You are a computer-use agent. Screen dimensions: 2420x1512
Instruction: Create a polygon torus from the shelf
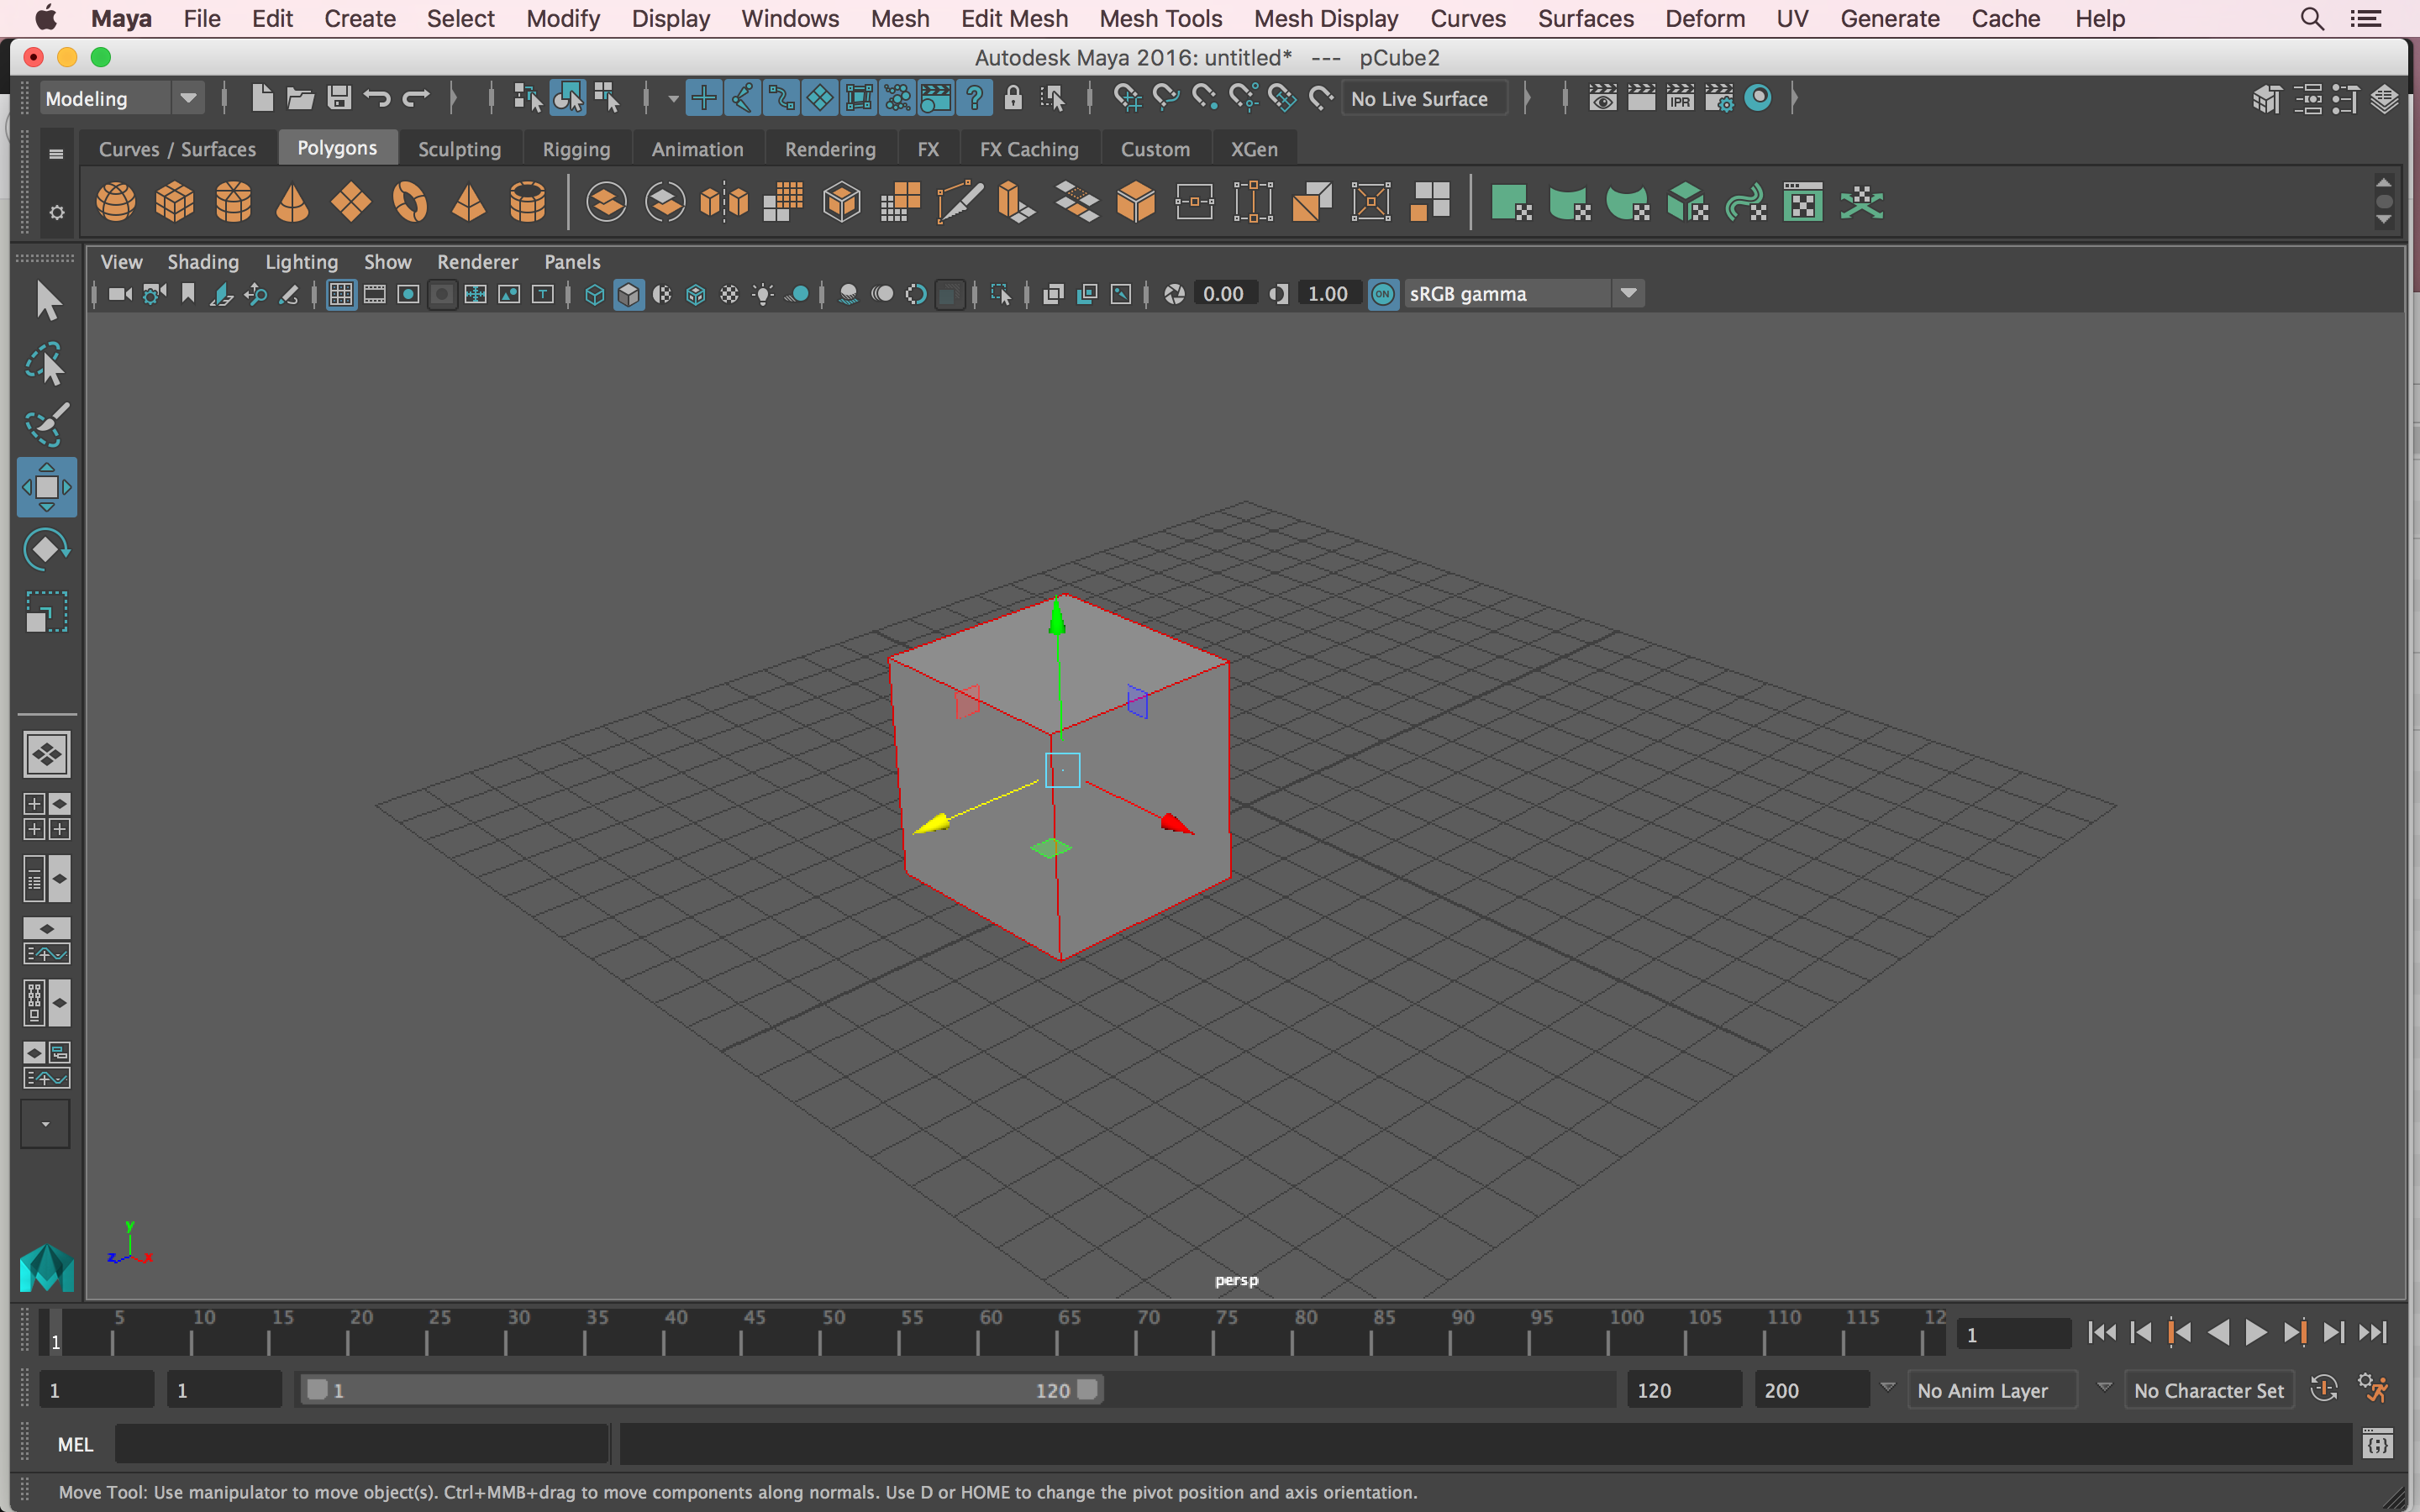point(410,203)
